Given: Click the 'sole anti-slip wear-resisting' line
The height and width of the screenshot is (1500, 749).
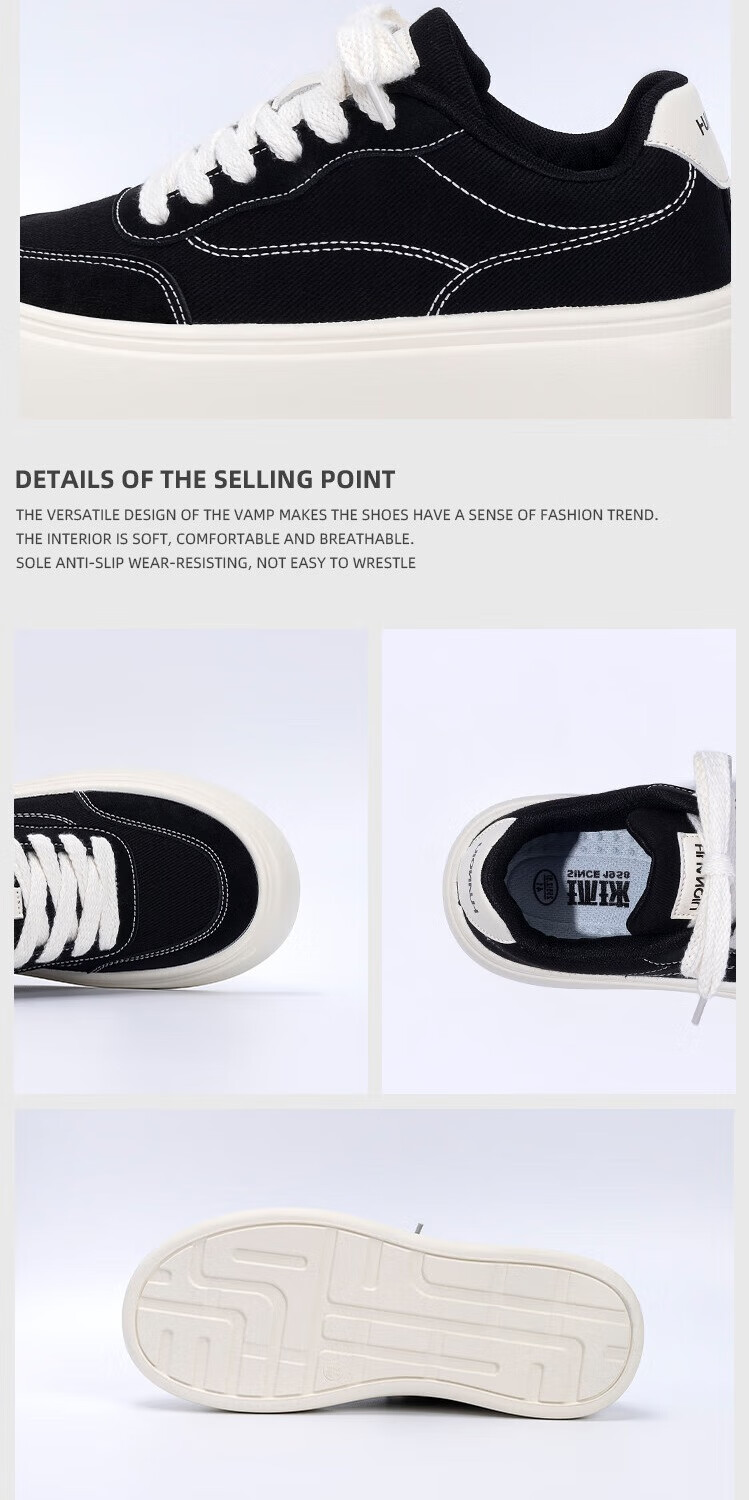Looking at the screenshot, I should (x=216, y=563).
